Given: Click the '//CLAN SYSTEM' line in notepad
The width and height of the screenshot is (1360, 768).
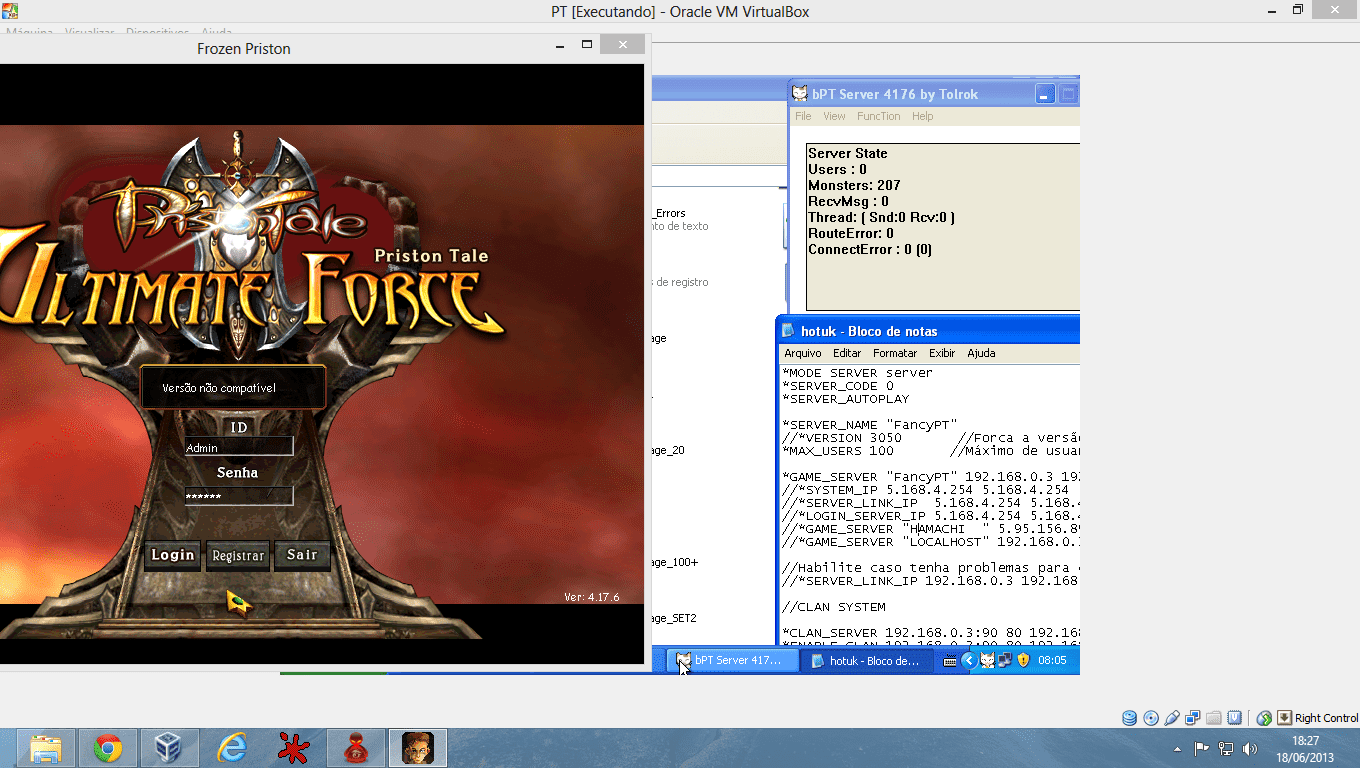Looking at the screenshot, I should [x=834, y=606].
